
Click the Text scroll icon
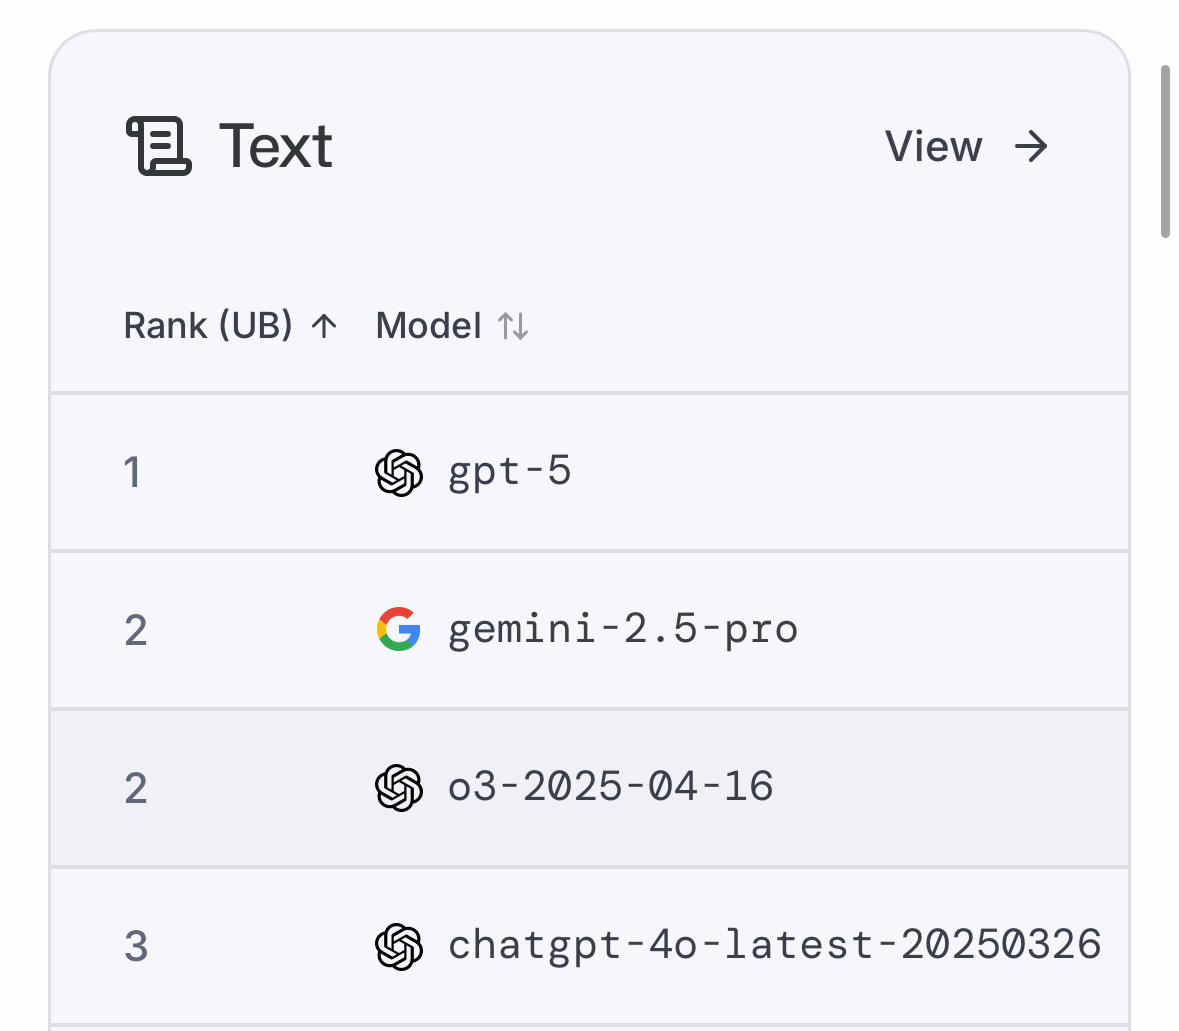pos(159,146)
